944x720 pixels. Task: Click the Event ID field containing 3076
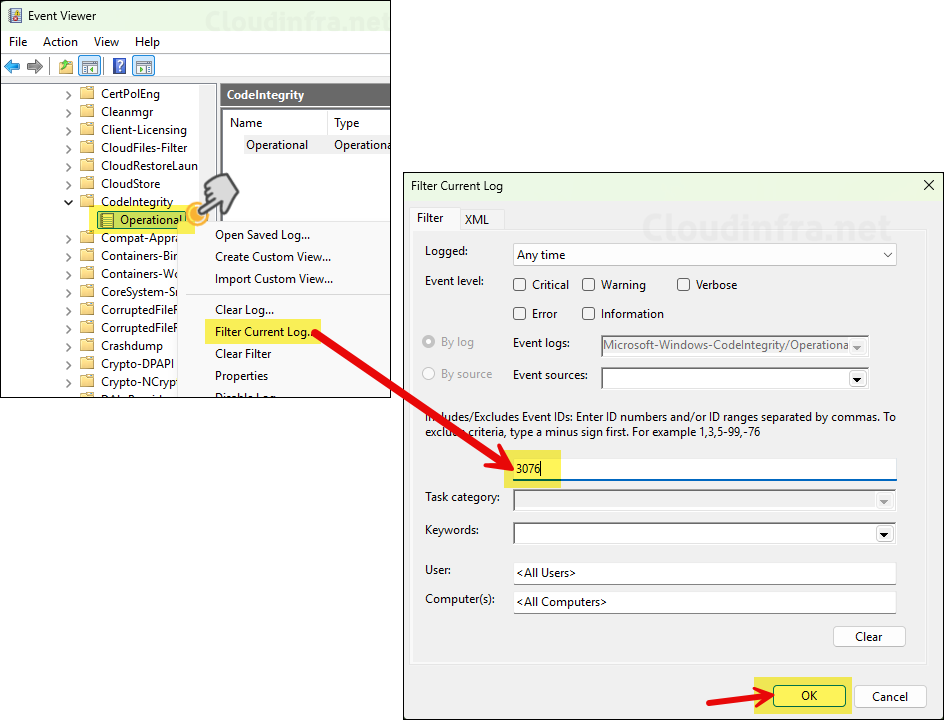click(704, 469)
